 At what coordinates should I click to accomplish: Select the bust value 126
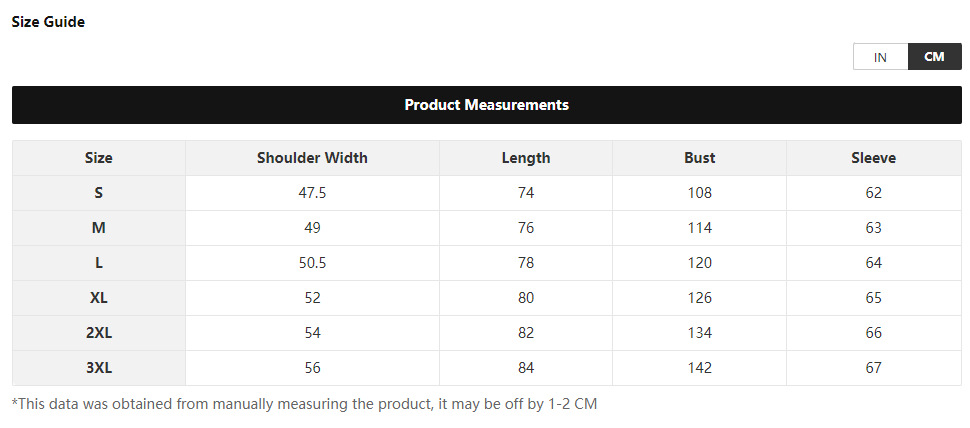point(699,298)
